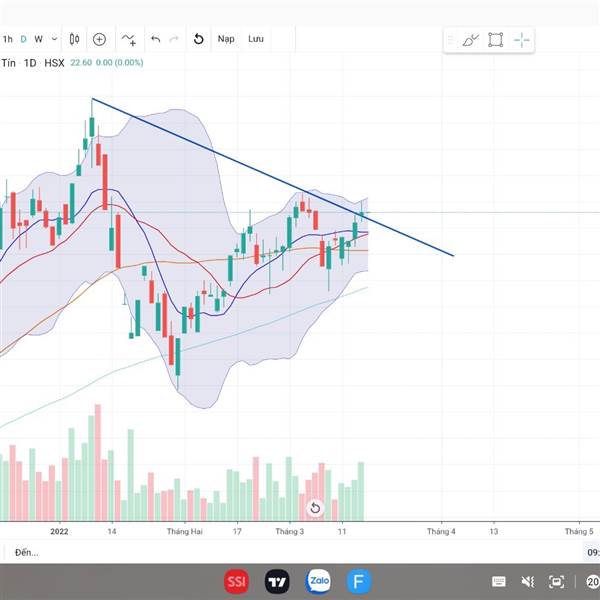The width and height of the screenshot is (600, 600).
Task: Expand the timeframe dropdown arrow
Action: click(x=54, y=39)
